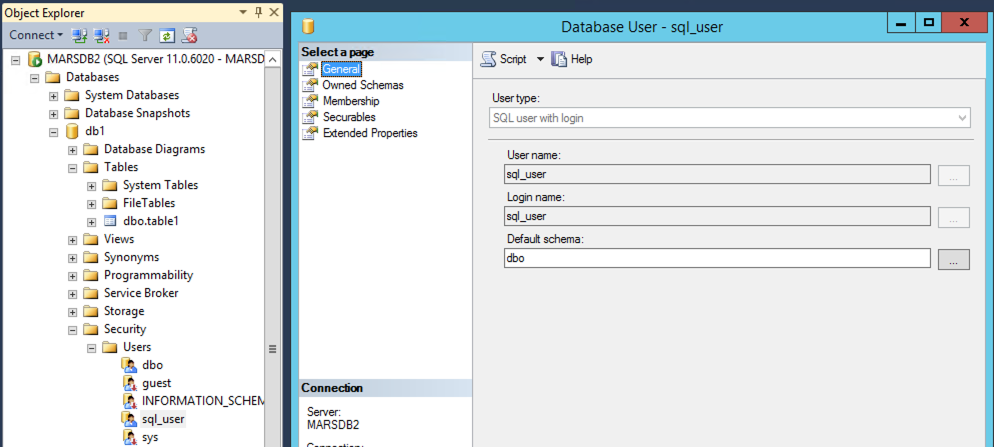Image resolution: width=994 pixels, height=447 pixels.
Task: Click the filter funnel icon
Action: pyautogui.click(x=145, y=35)
